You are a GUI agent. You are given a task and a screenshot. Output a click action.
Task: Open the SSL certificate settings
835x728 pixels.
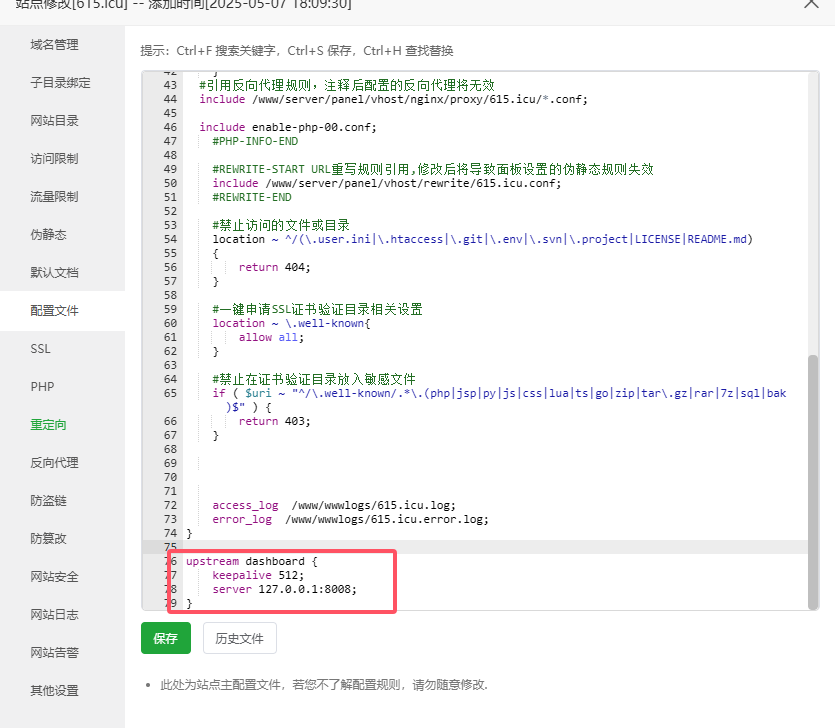coord(41,349)
